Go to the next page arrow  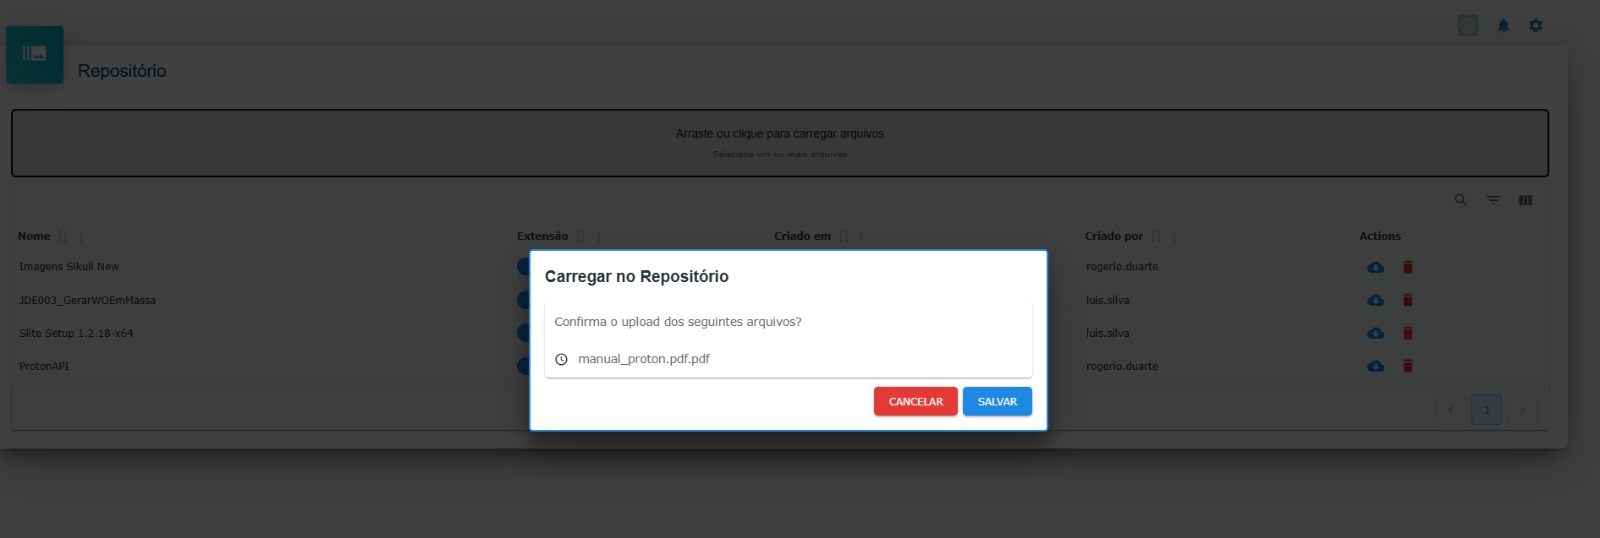[x=1523, y=410]
